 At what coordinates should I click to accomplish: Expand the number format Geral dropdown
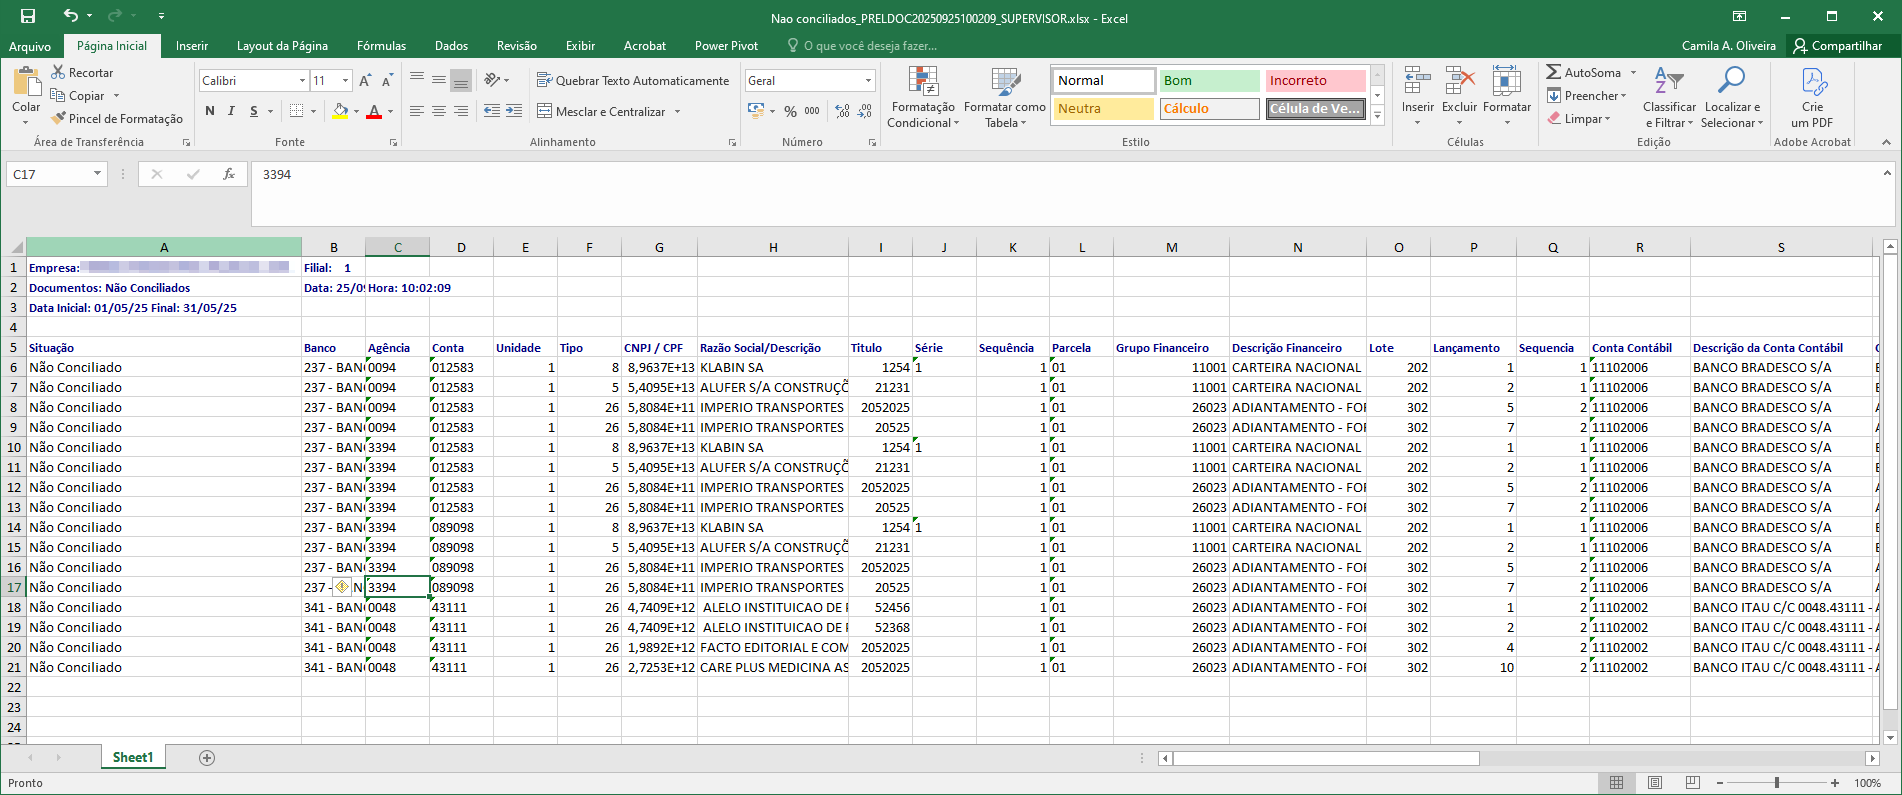867,81
